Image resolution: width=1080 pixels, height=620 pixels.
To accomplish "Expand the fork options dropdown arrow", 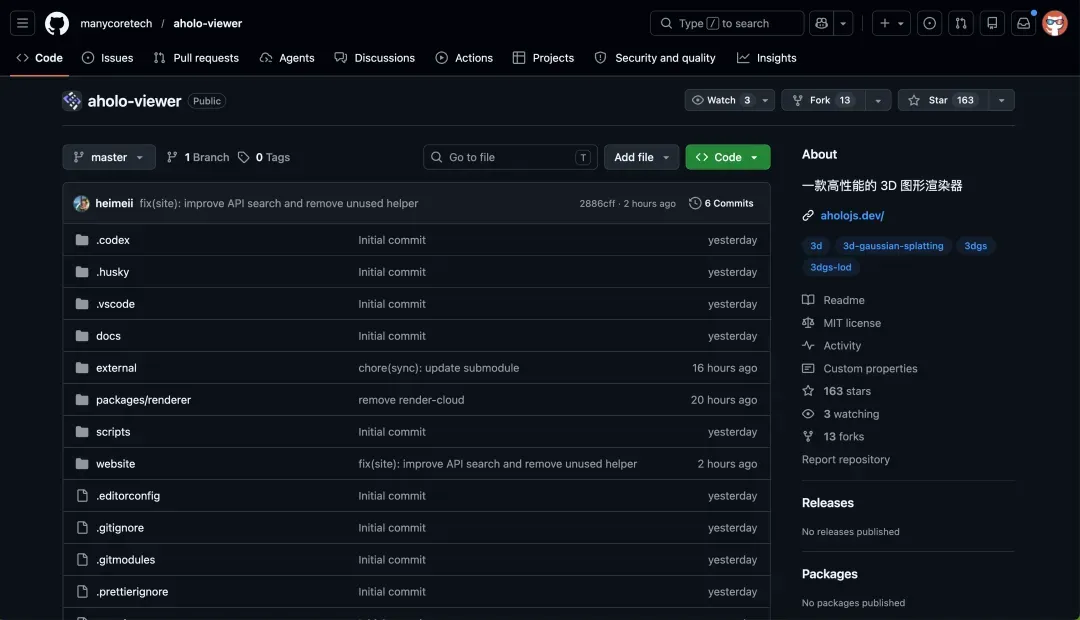I will (x=878, y=100).
